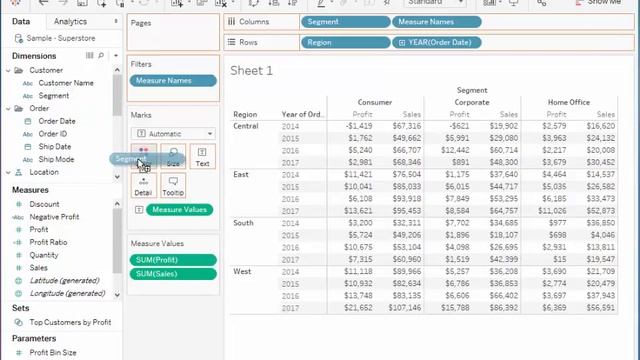The image size is (640, 360).
Task: Select the Negative Profit measure
Action: coord(54,217)
